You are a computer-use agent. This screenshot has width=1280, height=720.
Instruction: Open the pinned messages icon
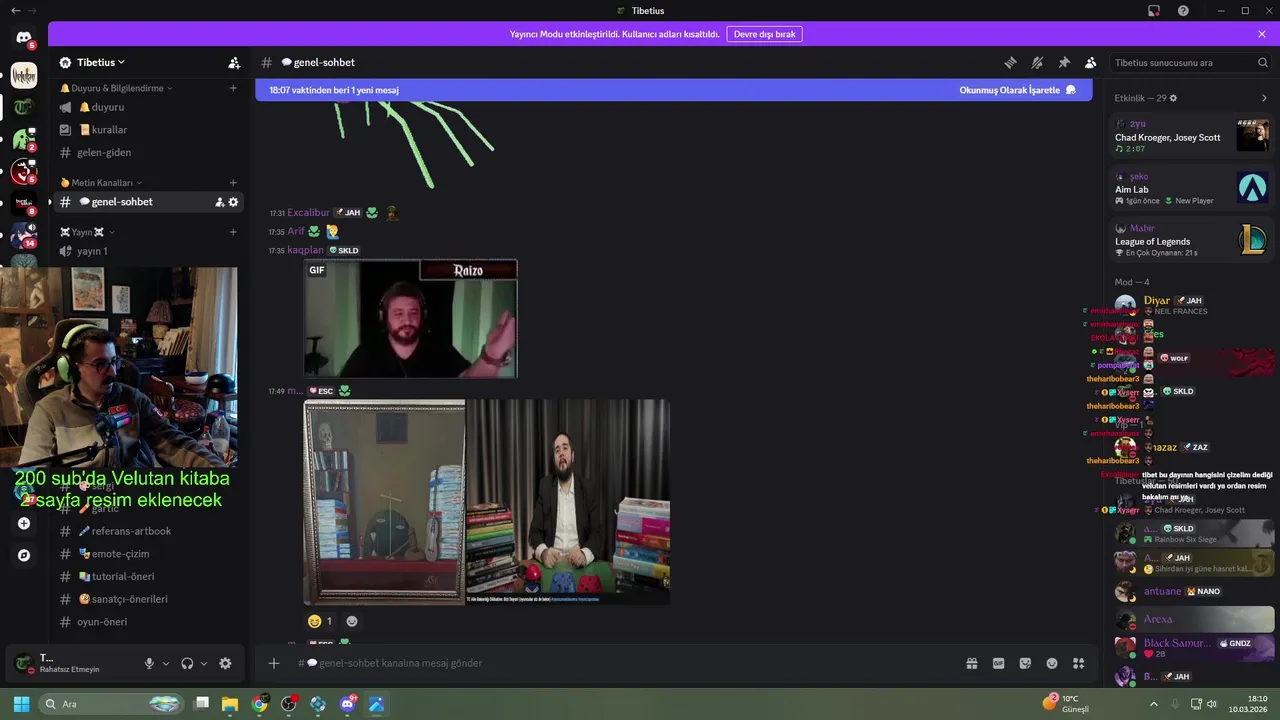(x=1064, y=62)
